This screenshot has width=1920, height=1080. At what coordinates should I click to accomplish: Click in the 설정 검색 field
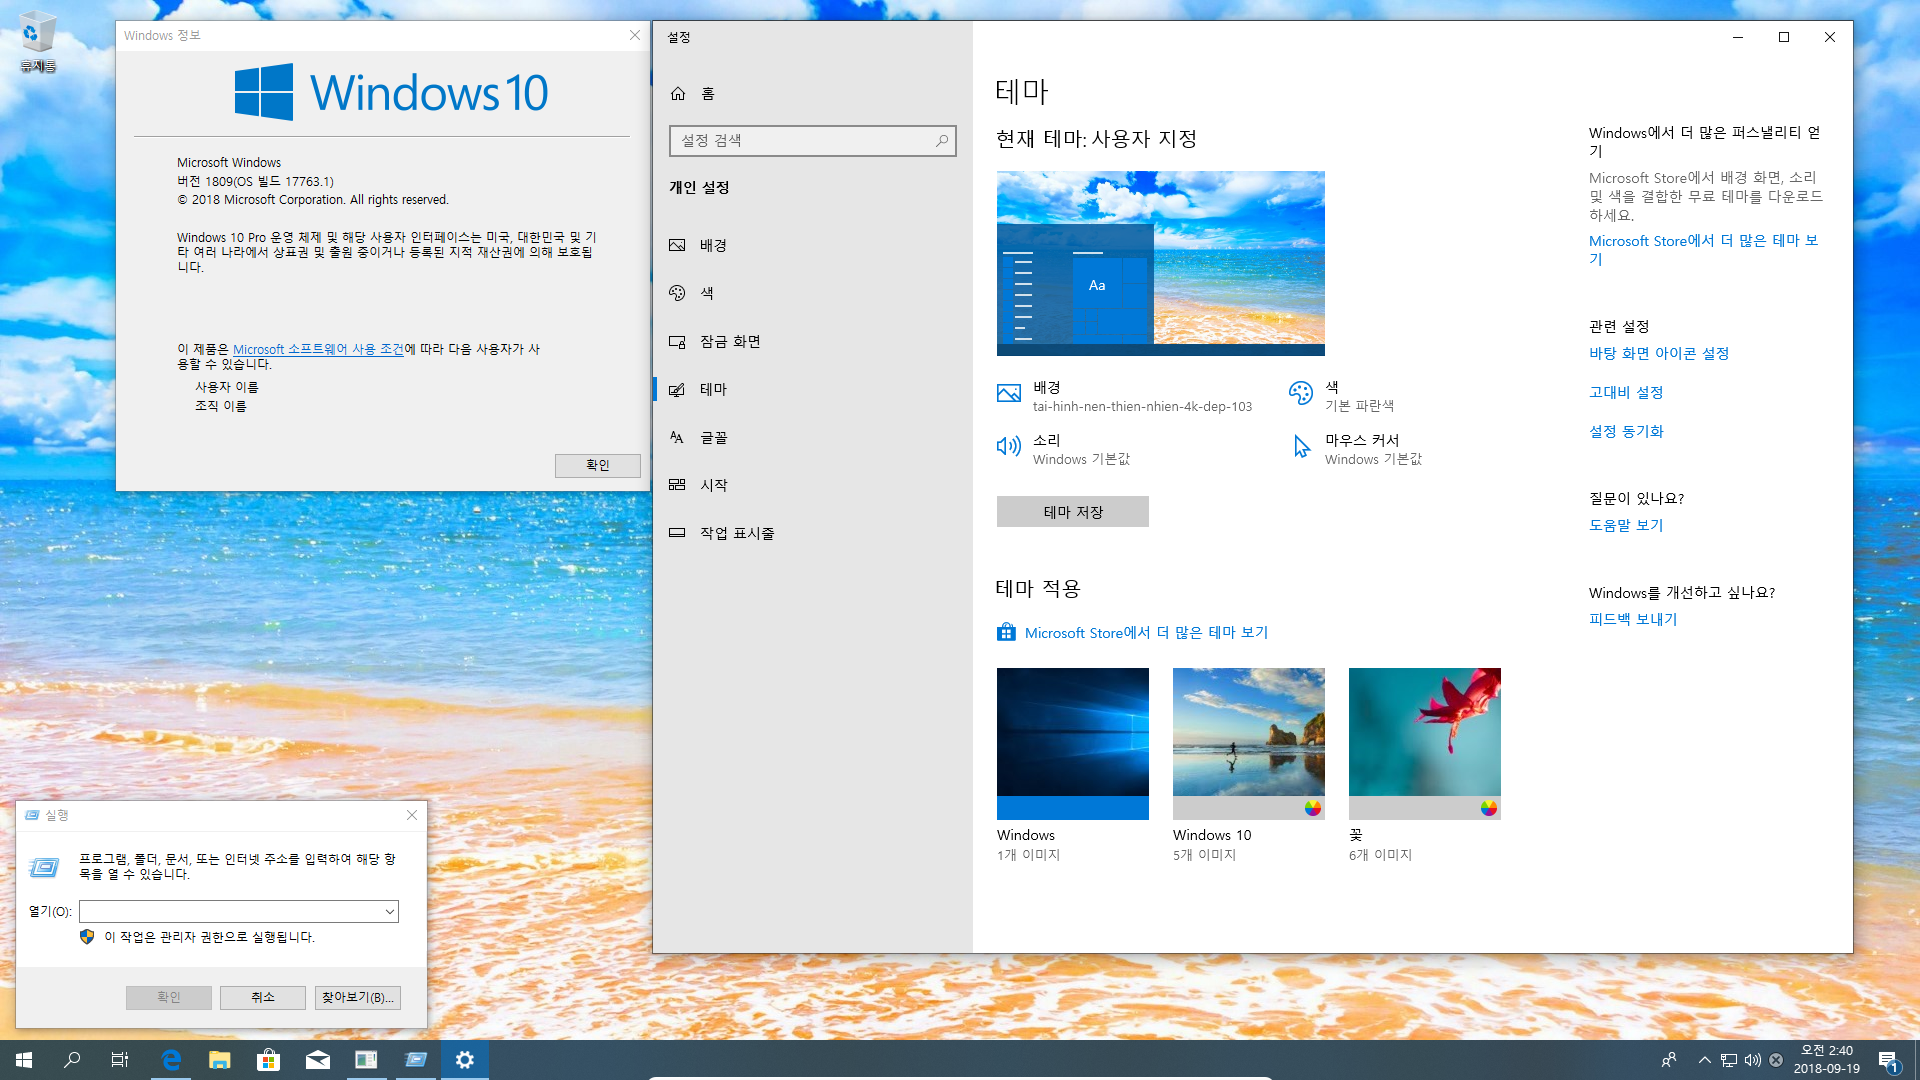[812, 141]
